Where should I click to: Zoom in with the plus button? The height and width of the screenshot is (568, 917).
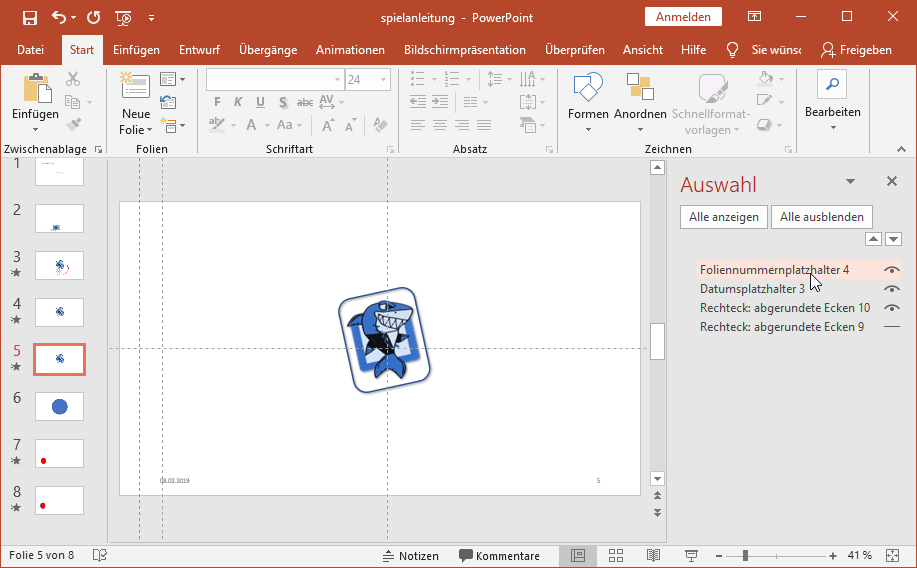[x=833, y=556]
